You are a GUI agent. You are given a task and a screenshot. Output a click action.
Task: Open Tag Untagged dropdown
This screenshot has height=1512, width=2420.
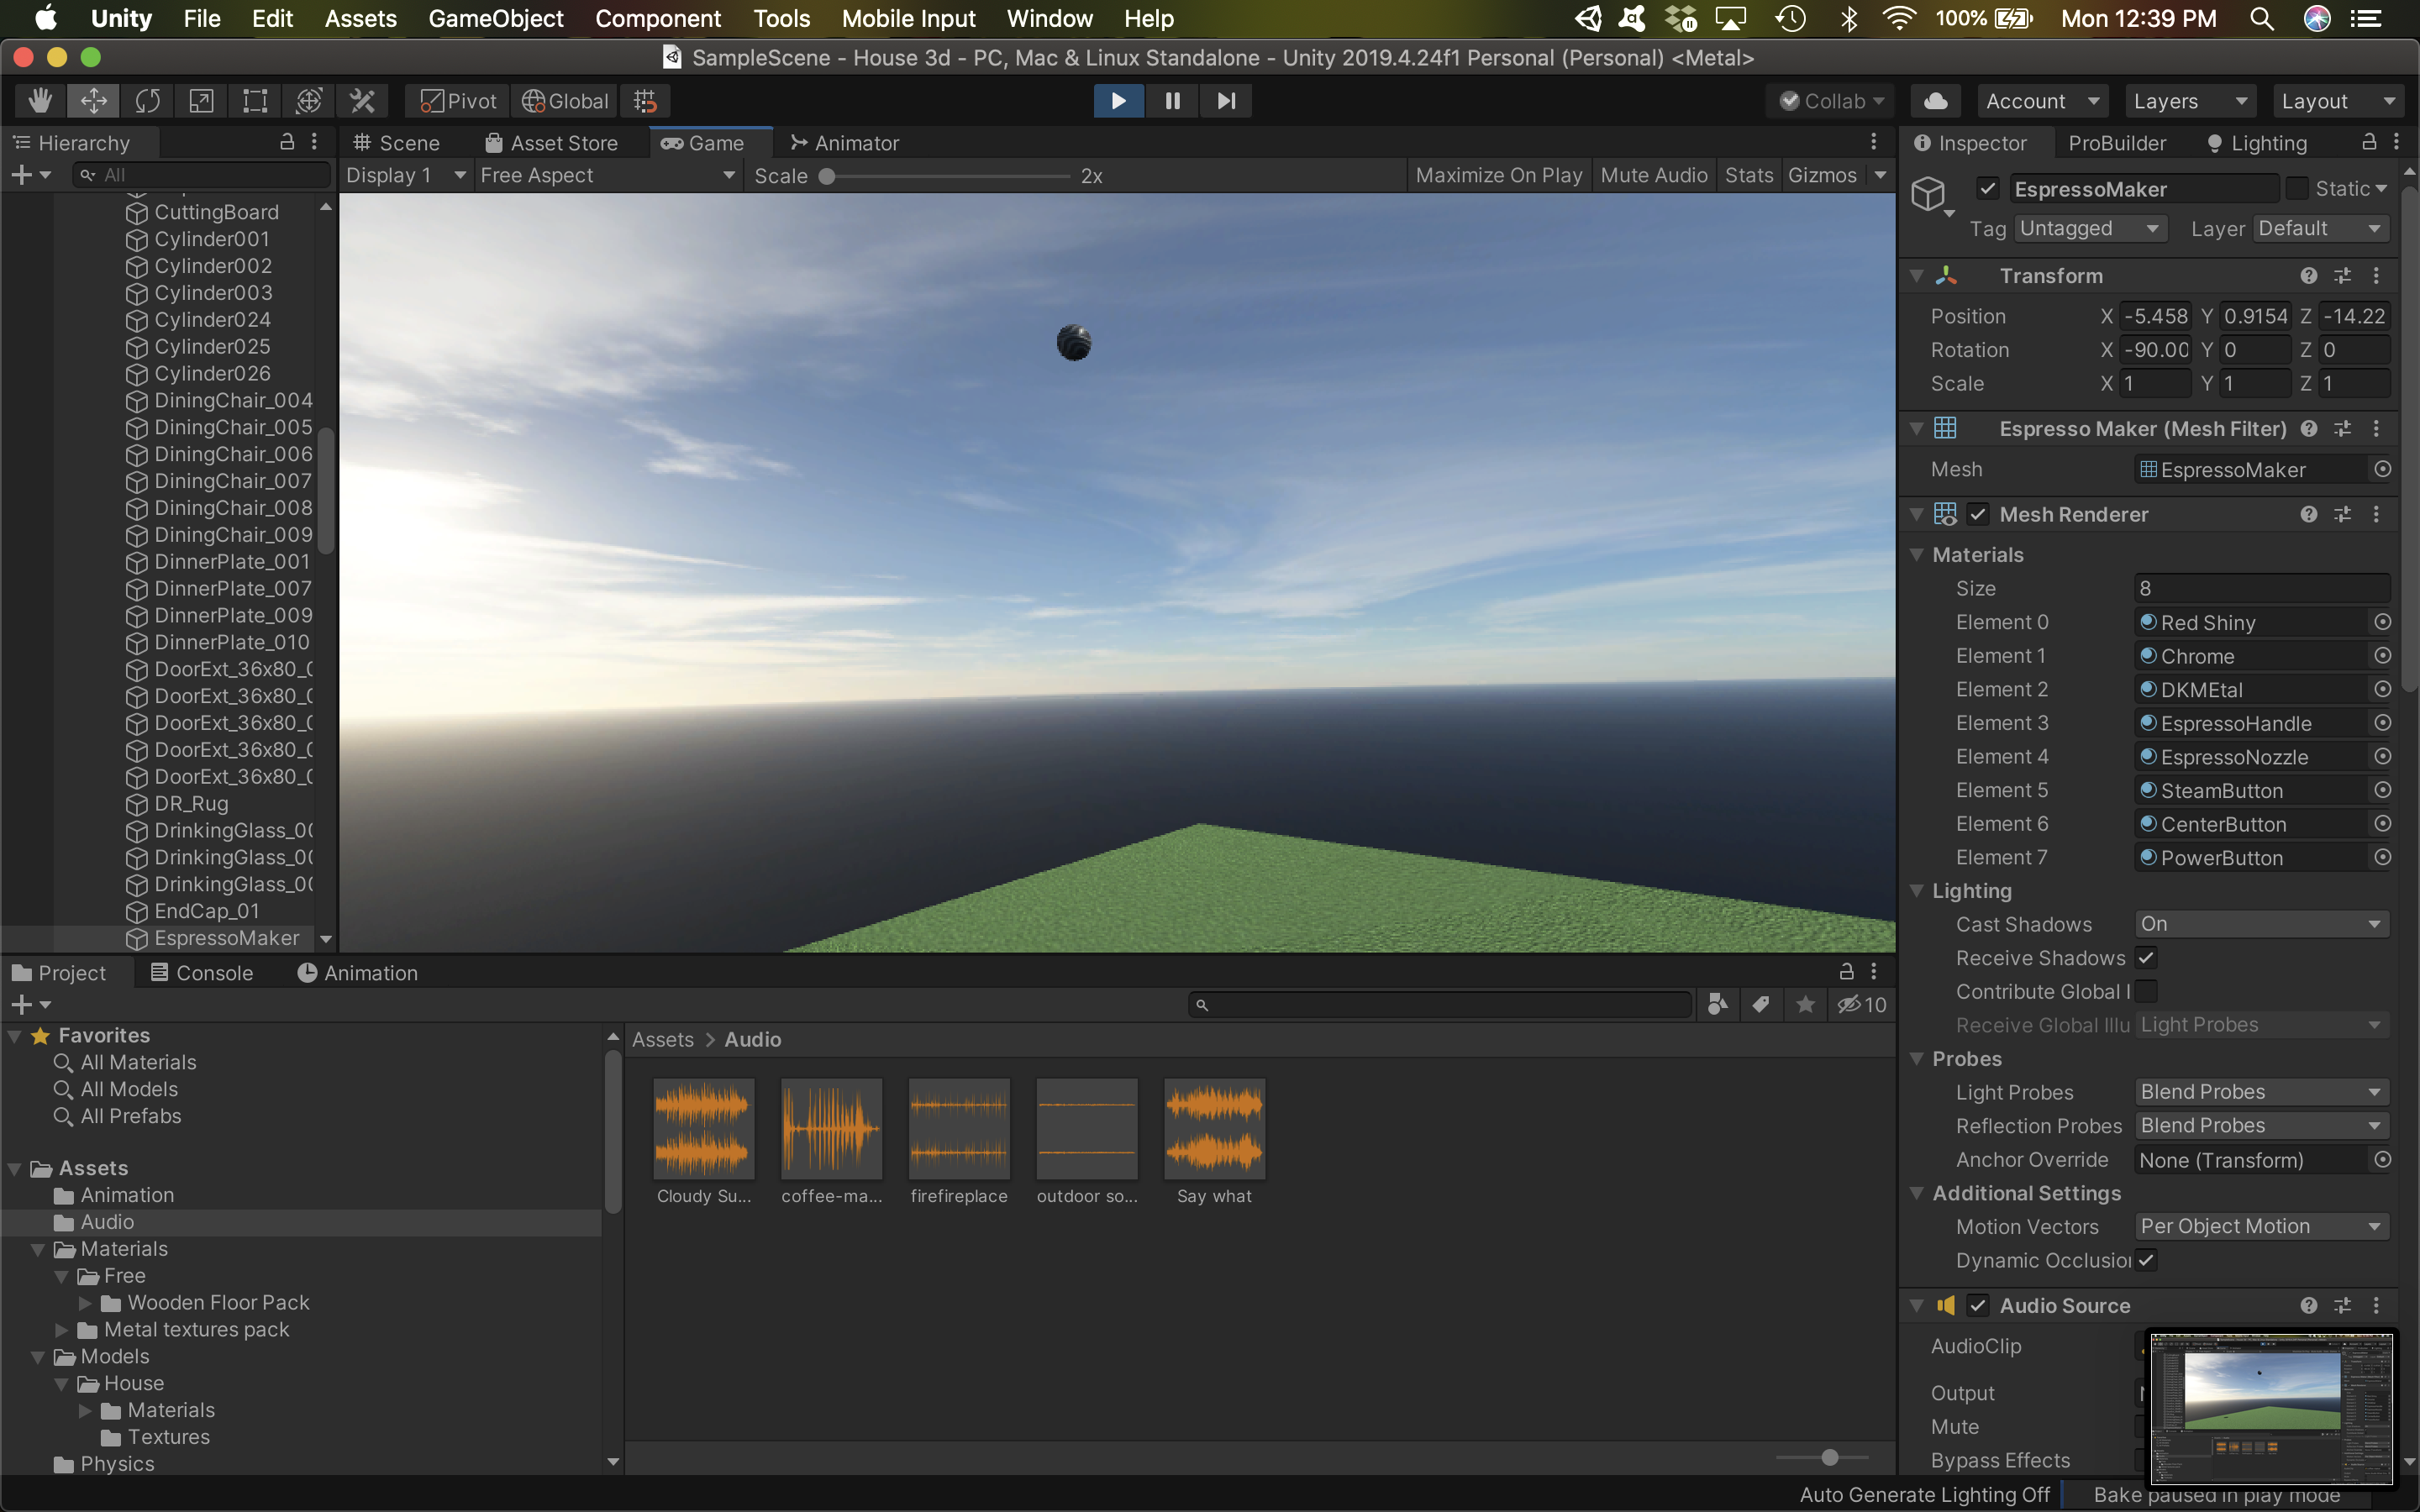coord(2089,228)
